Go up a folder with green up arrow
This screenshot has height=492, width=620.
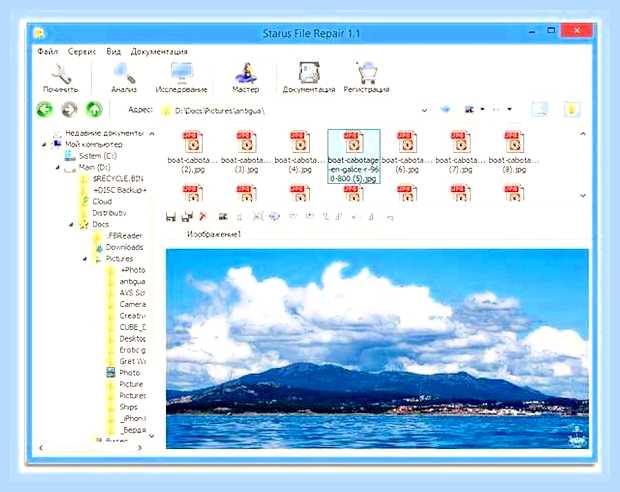[95, 110]
